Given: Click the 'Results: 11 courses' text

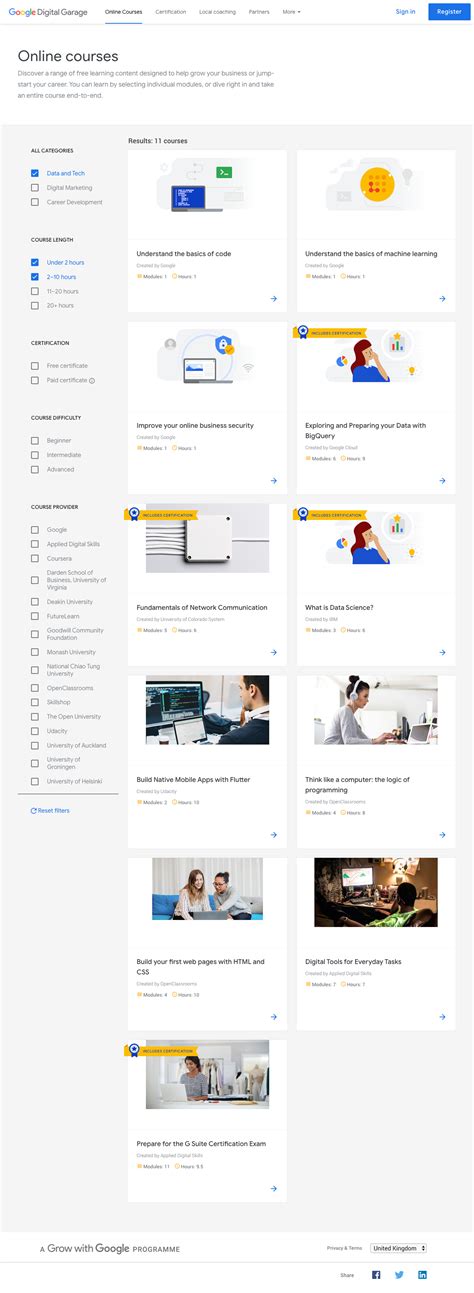Looking at the screenshot, I should [158, 141].
